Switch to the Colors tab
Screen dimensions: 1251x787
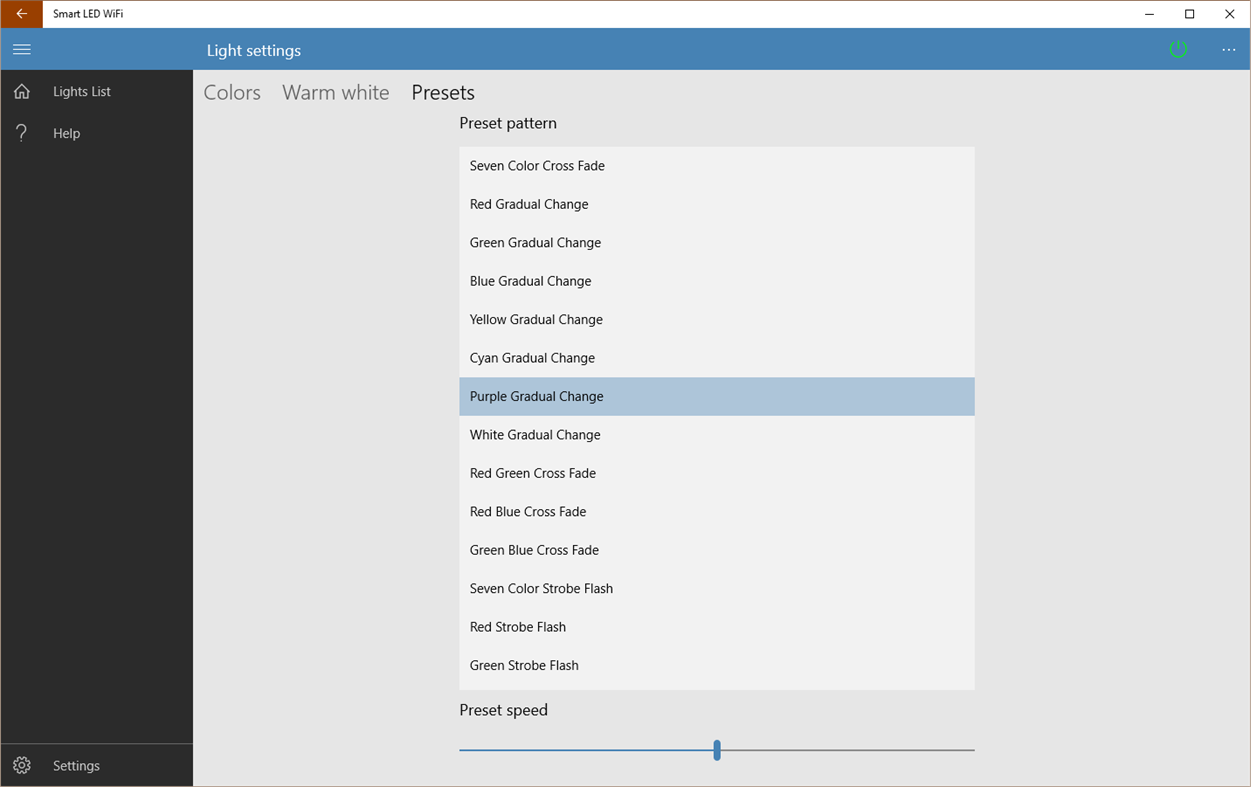point(232,92)
